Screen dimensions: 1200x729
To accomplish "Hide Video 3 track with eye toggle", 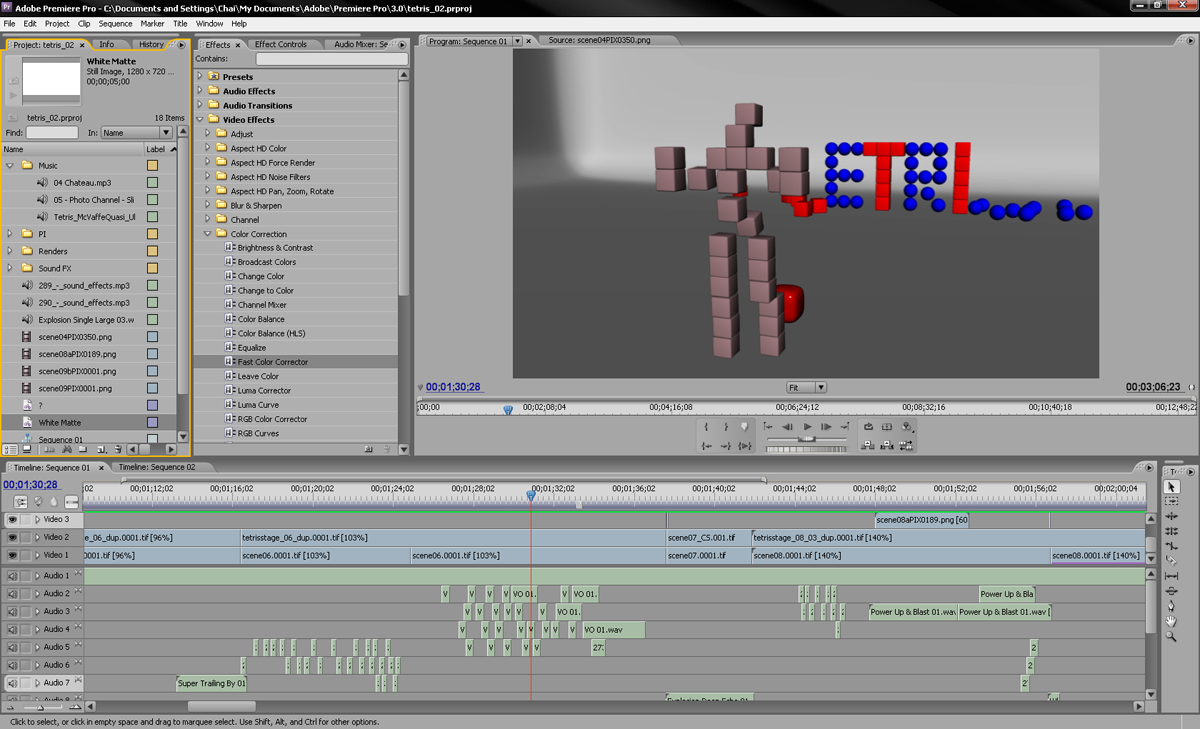I will coord(12,519).
